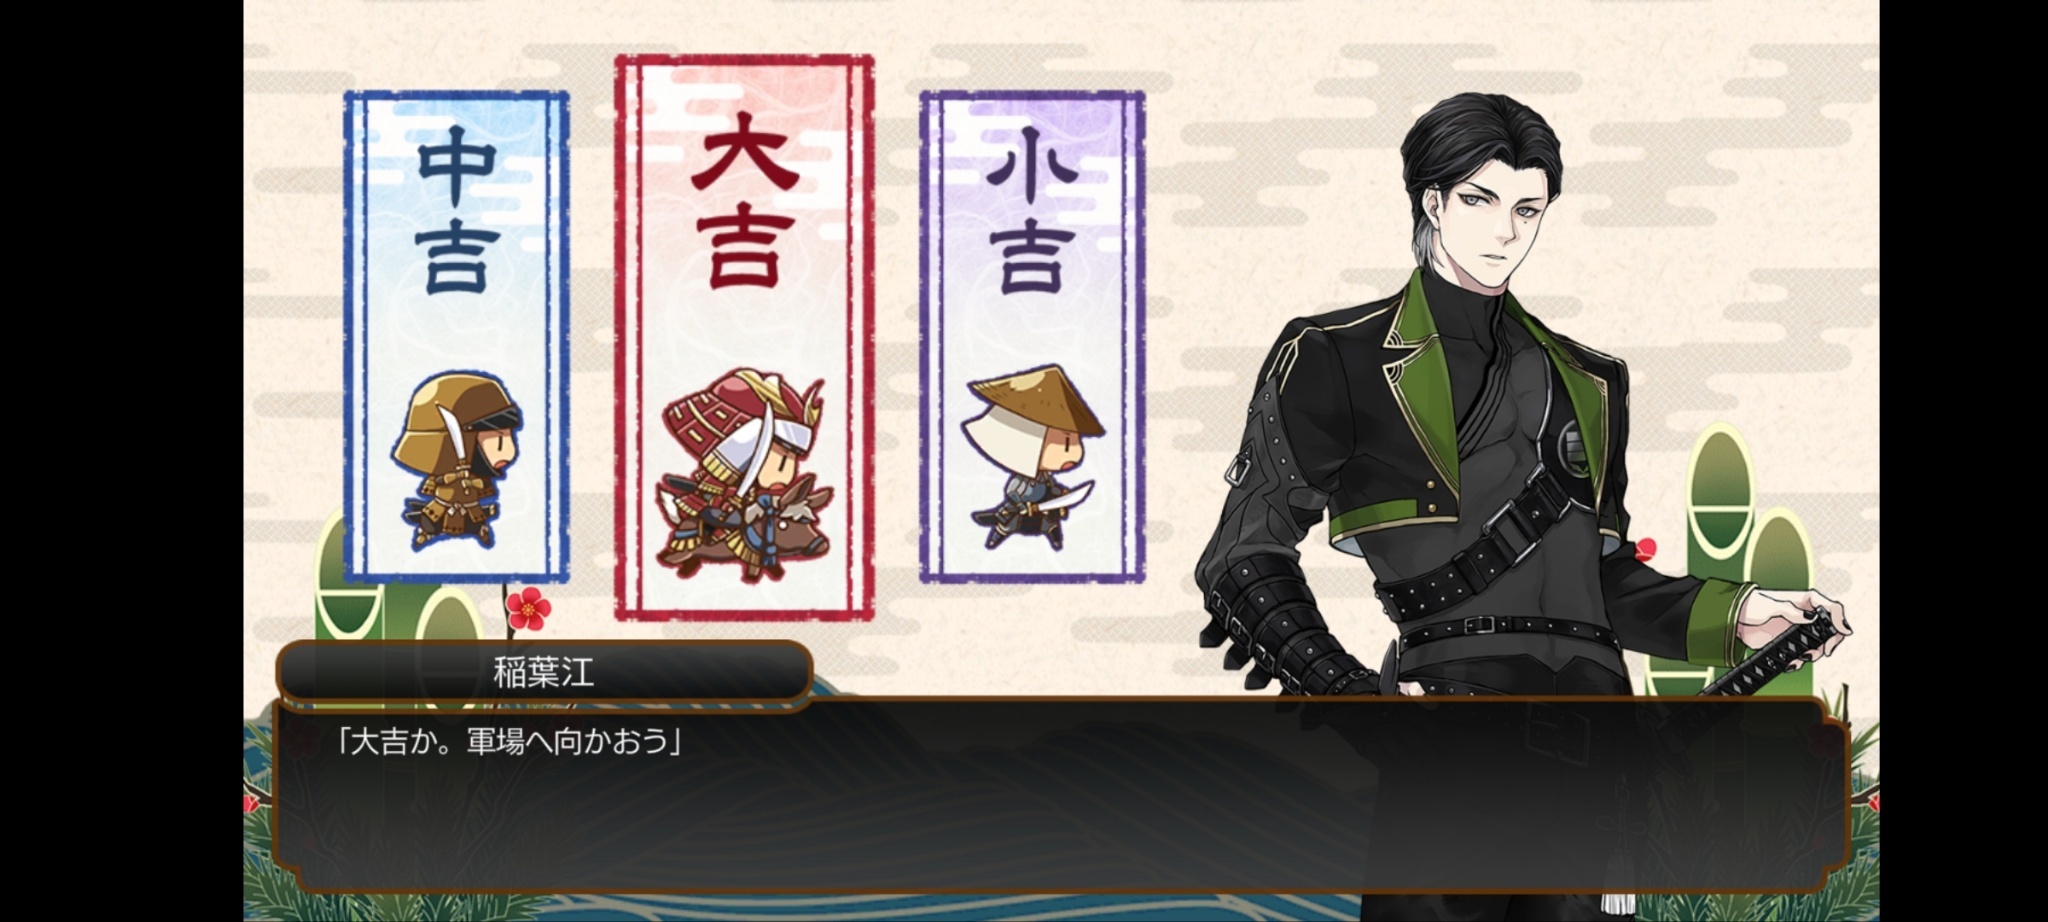Click the gold-armored foot soldier chibi

[457, 461]
